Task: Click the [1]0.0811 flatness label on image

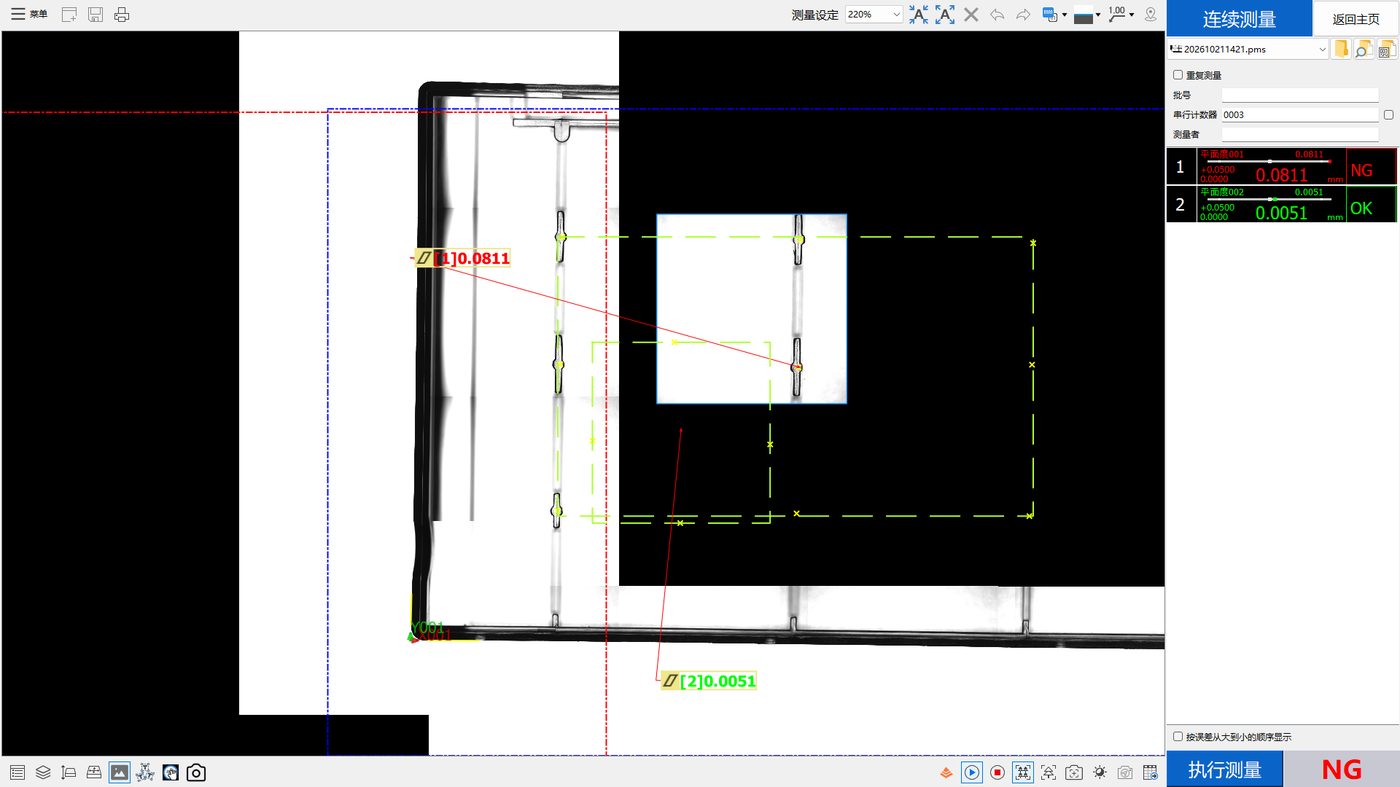Action: [463, 258]
